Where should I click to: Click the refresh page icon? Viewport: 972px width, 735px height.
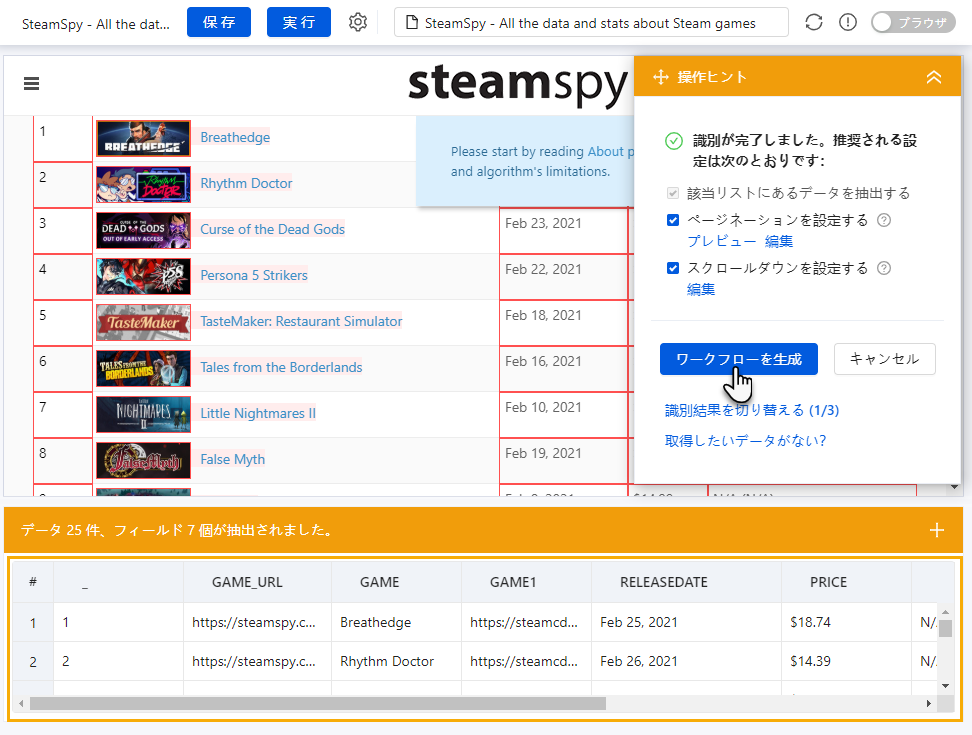(813, 23)
